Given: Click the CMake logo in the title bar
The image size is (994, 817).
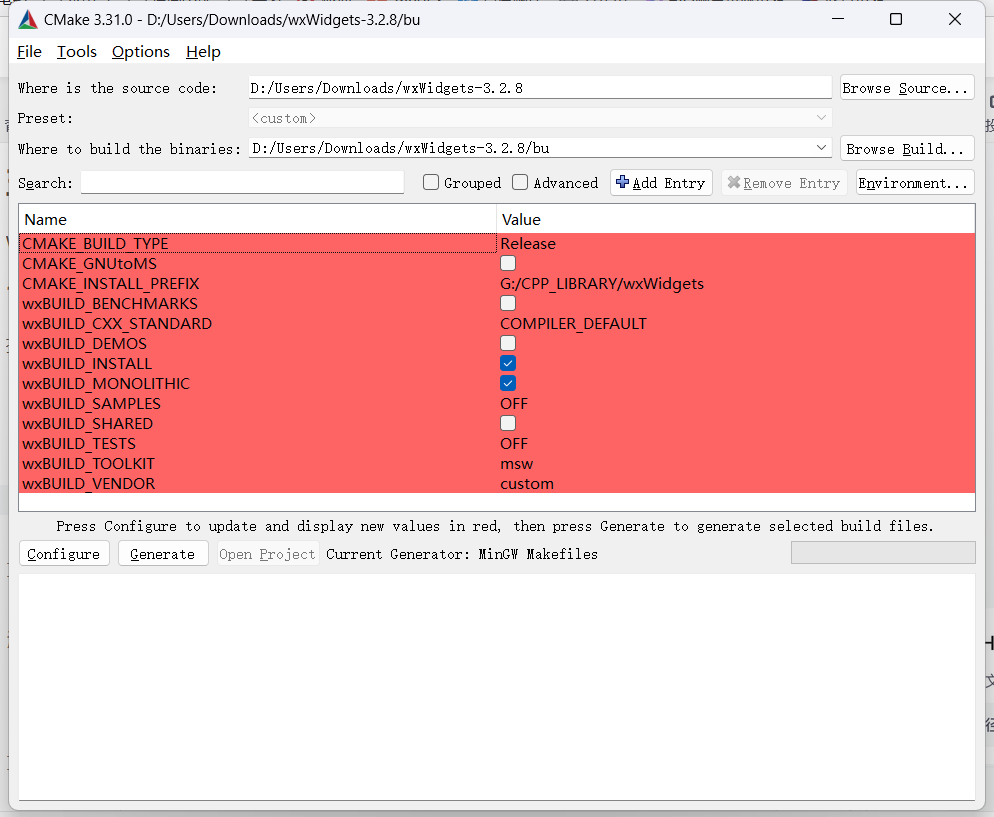Looking at the screenshot, I should [x=27, y=18].
